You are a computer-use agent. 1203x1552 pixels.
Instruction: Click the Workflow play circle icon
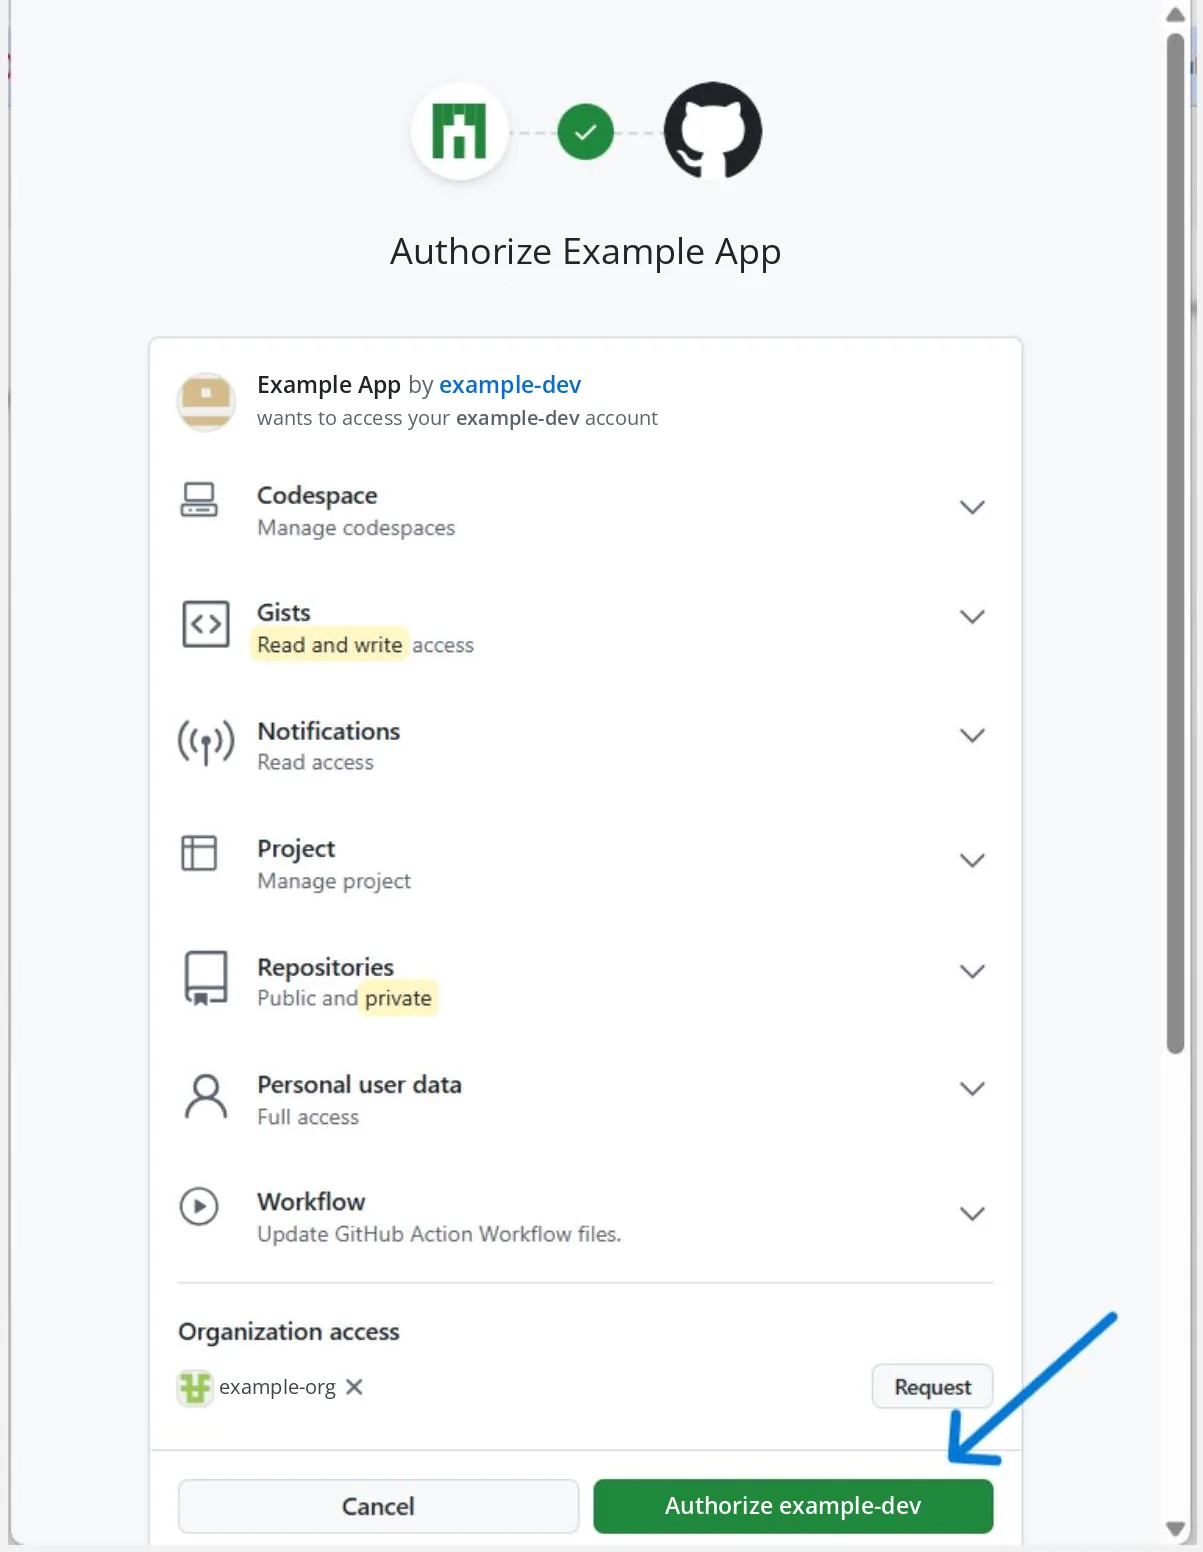point(199,1206)
